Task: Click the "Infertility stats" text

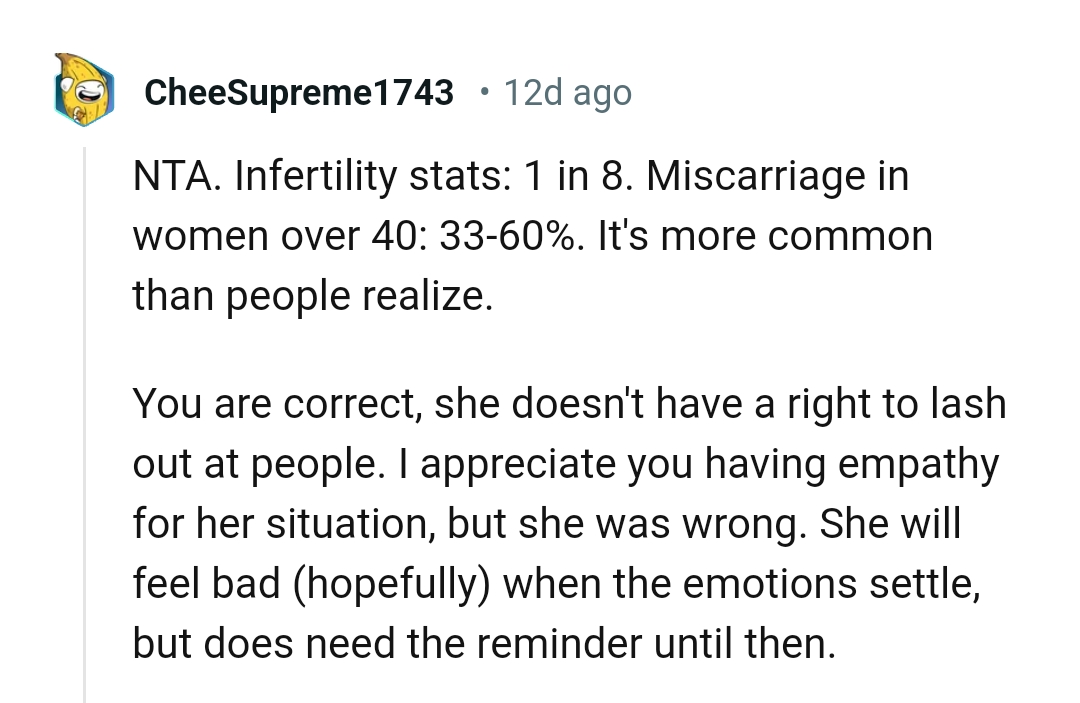Action: (x=368, y=177)
